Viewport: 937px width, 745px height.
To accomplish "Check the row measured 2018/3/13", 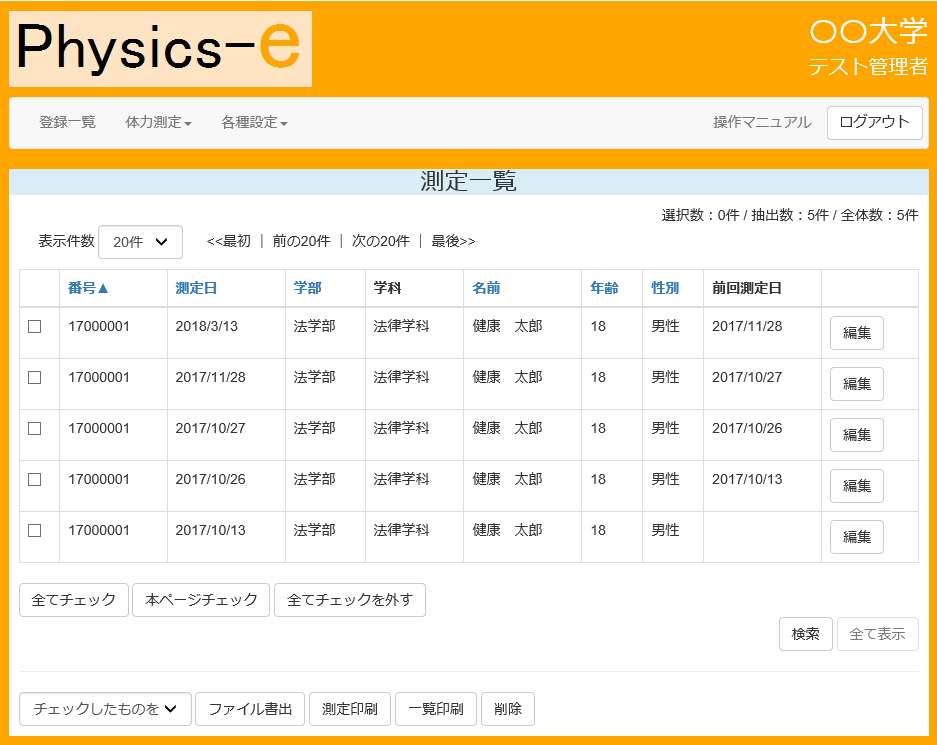I will (x=35, y=326).
